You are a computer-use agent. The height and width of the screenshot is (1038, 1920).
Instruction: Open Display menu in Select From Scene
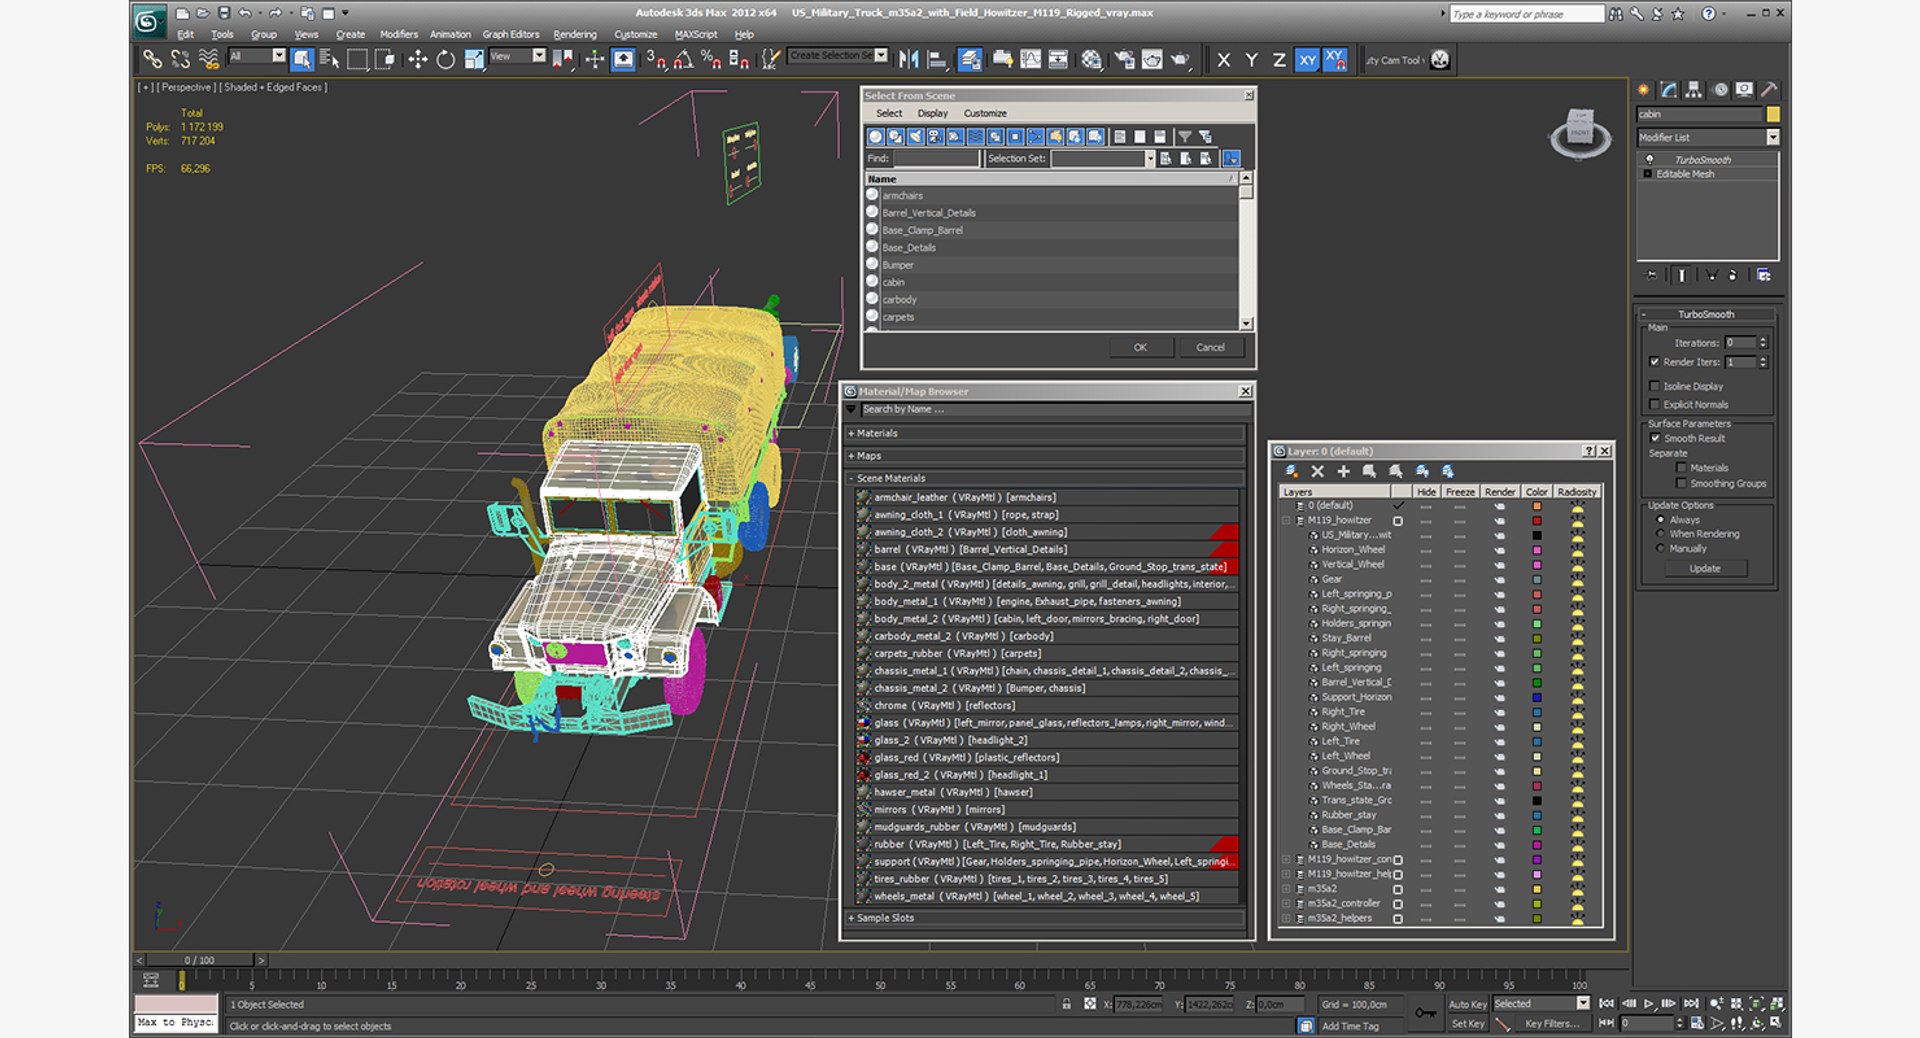click(933, 113)
